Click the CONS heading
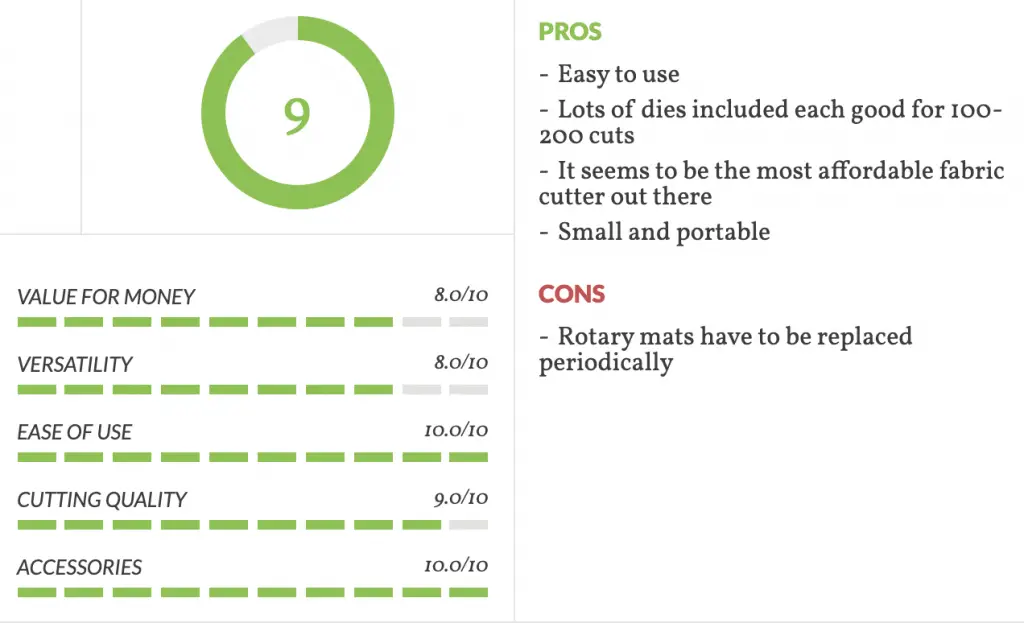Viewport: 1024px width, 623px height. pos(572,295)
